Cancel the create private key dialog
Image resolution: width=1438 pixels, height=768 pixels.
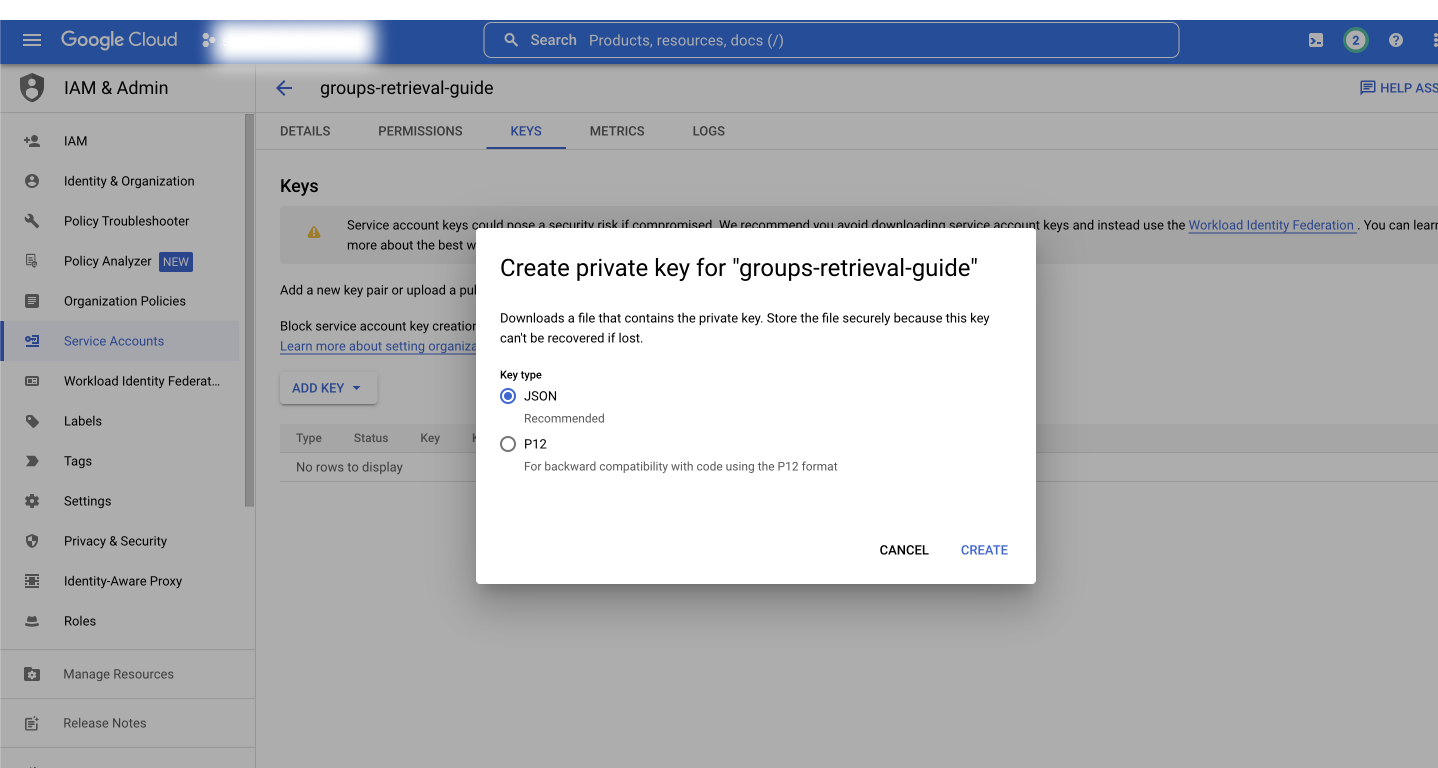pos(904,550)
